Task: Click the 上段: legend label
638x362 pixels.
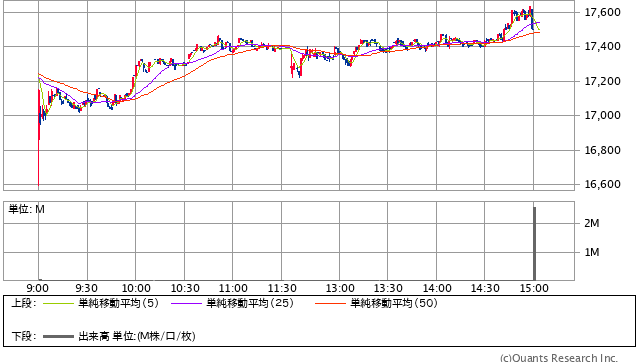Action: point(24,303)
